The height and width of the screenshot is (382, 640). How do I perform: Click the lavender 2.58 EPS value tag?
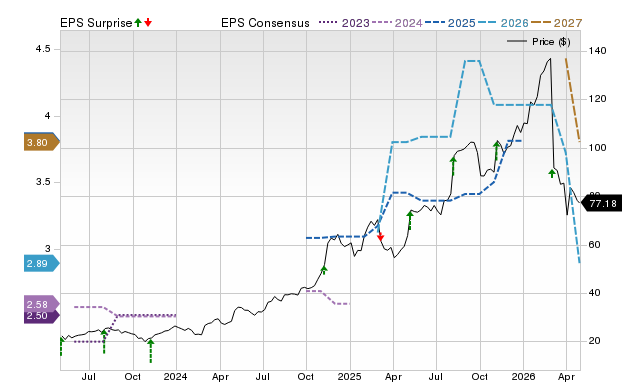(41, 304)
